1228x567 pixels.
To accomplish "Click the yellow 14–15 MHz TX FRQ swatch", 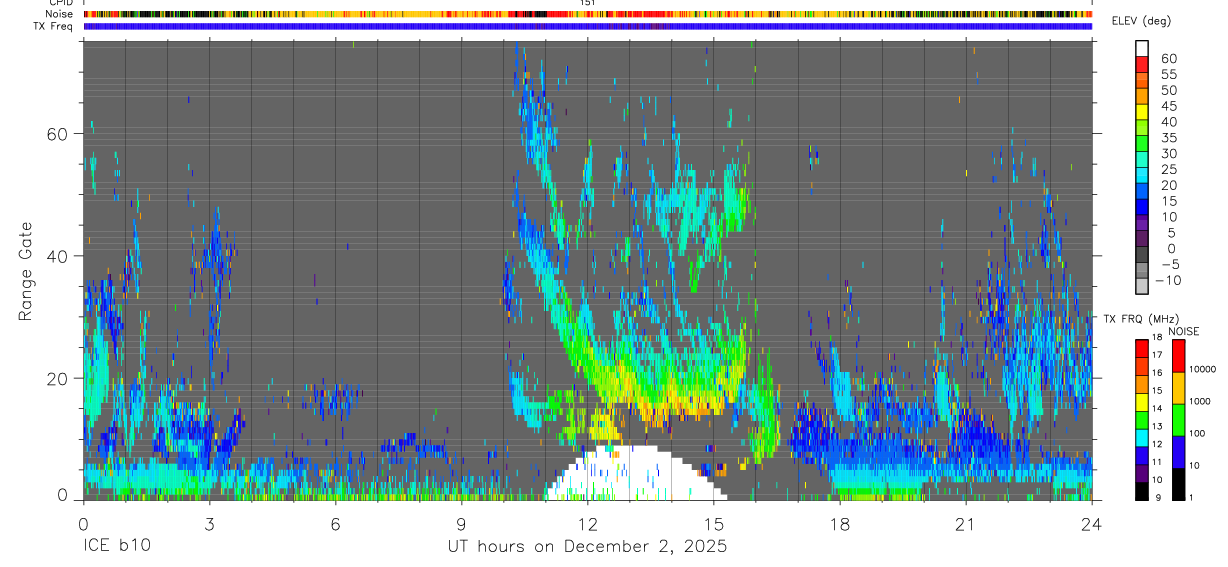I will [1142, 401].
